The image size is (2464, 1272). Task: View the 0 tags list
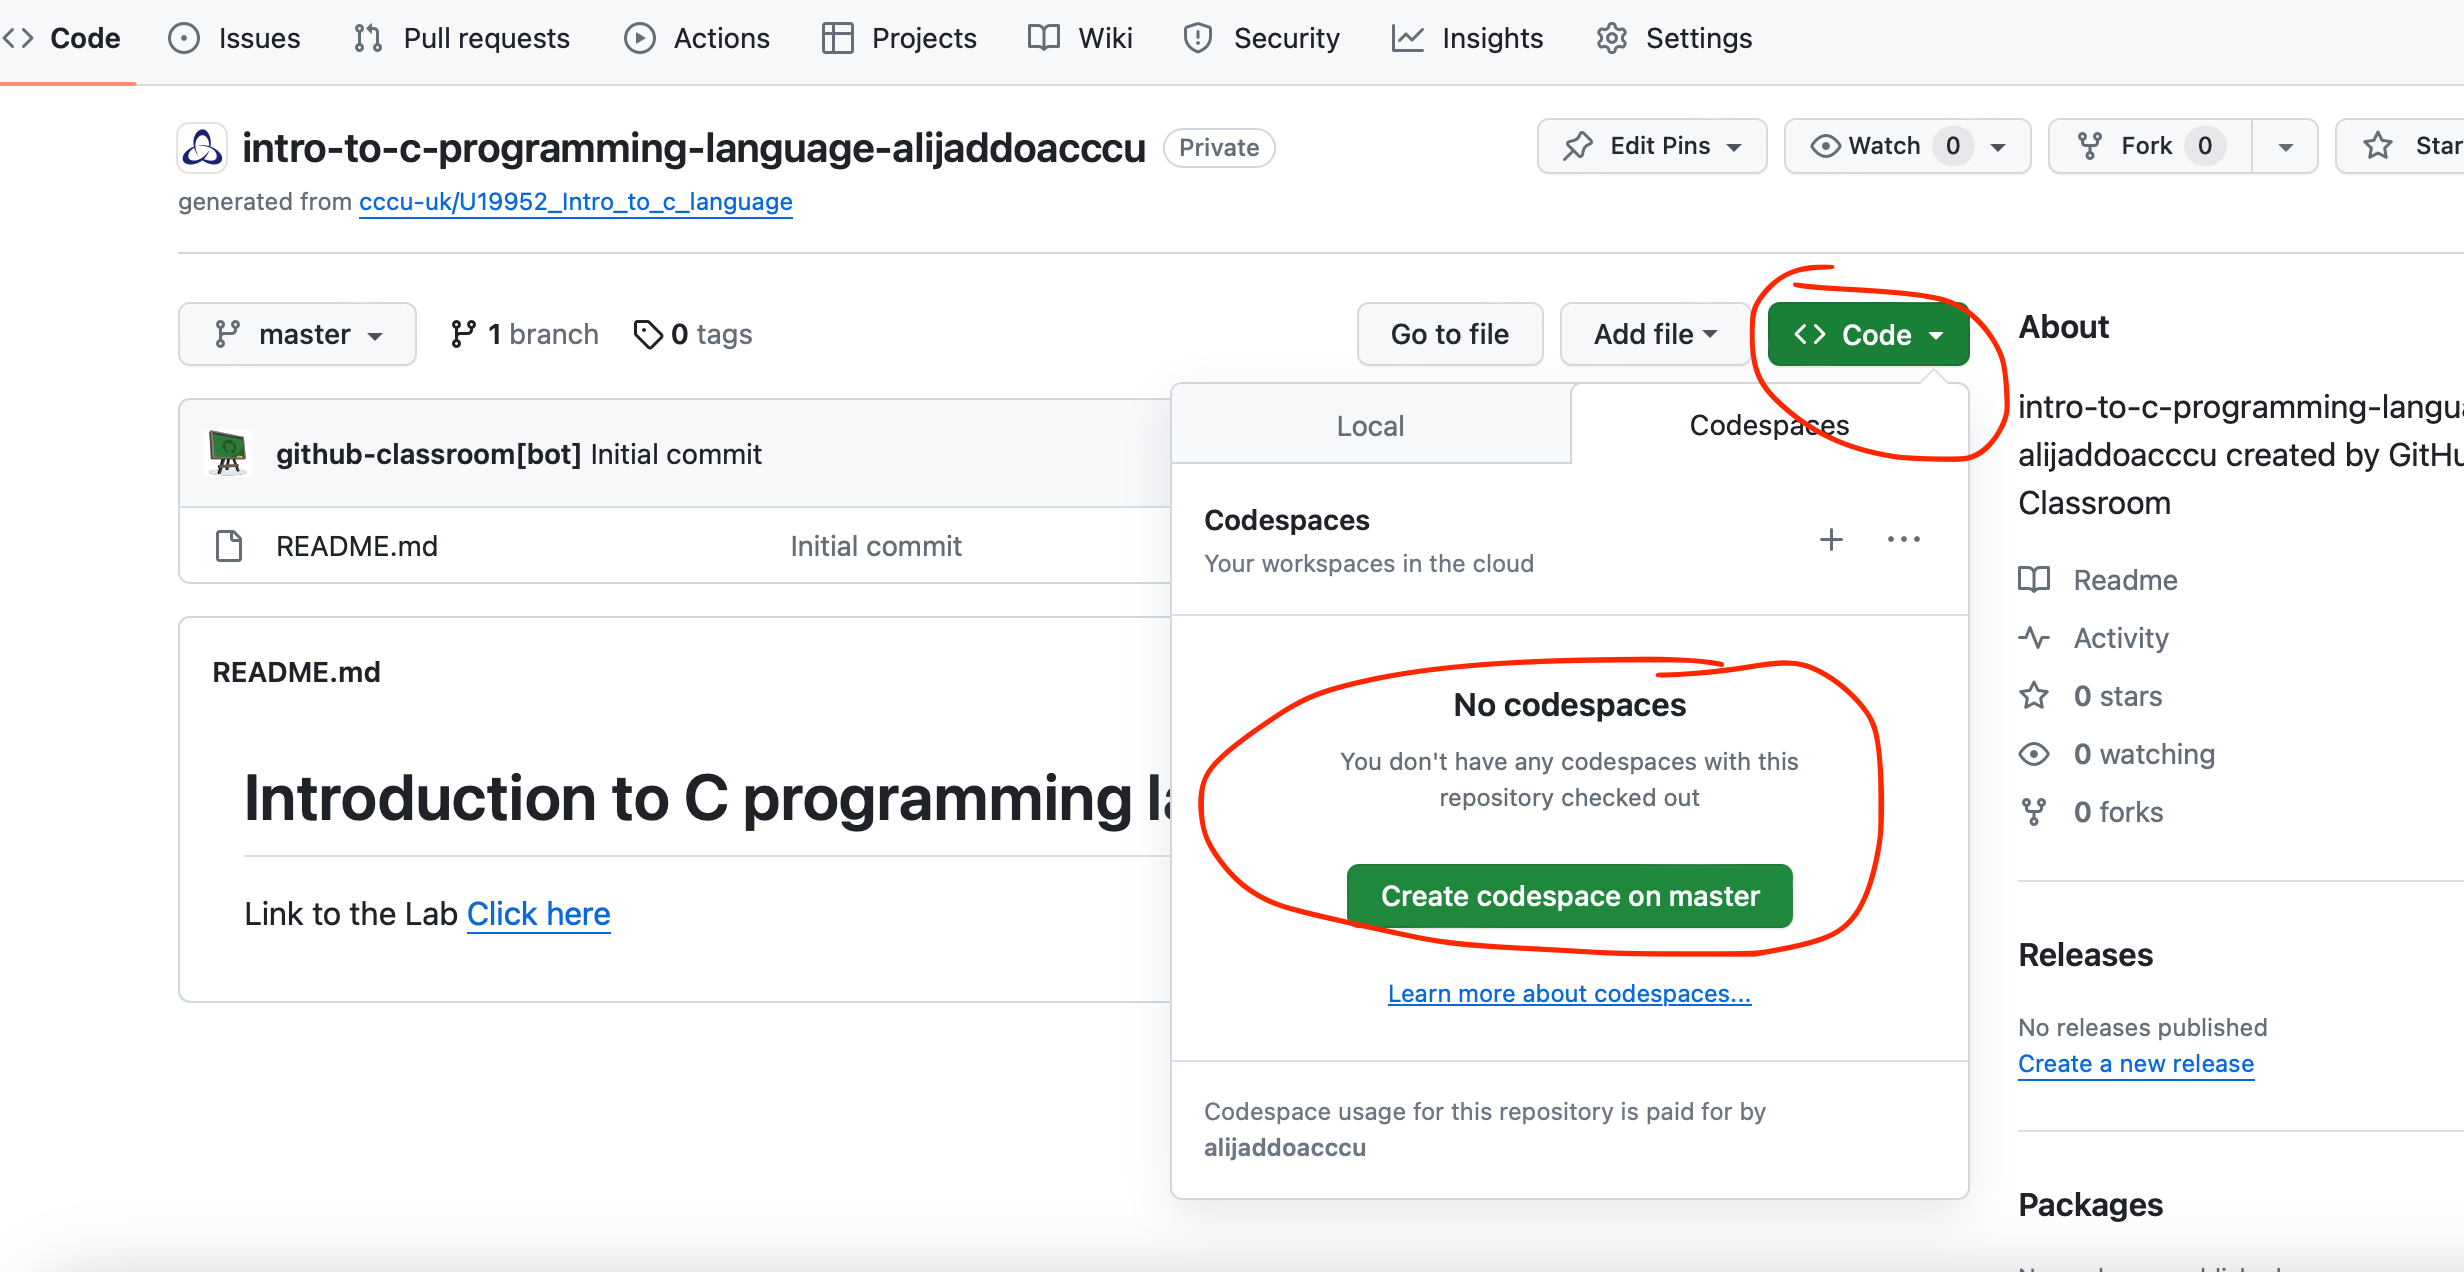(x=693, y=334)
